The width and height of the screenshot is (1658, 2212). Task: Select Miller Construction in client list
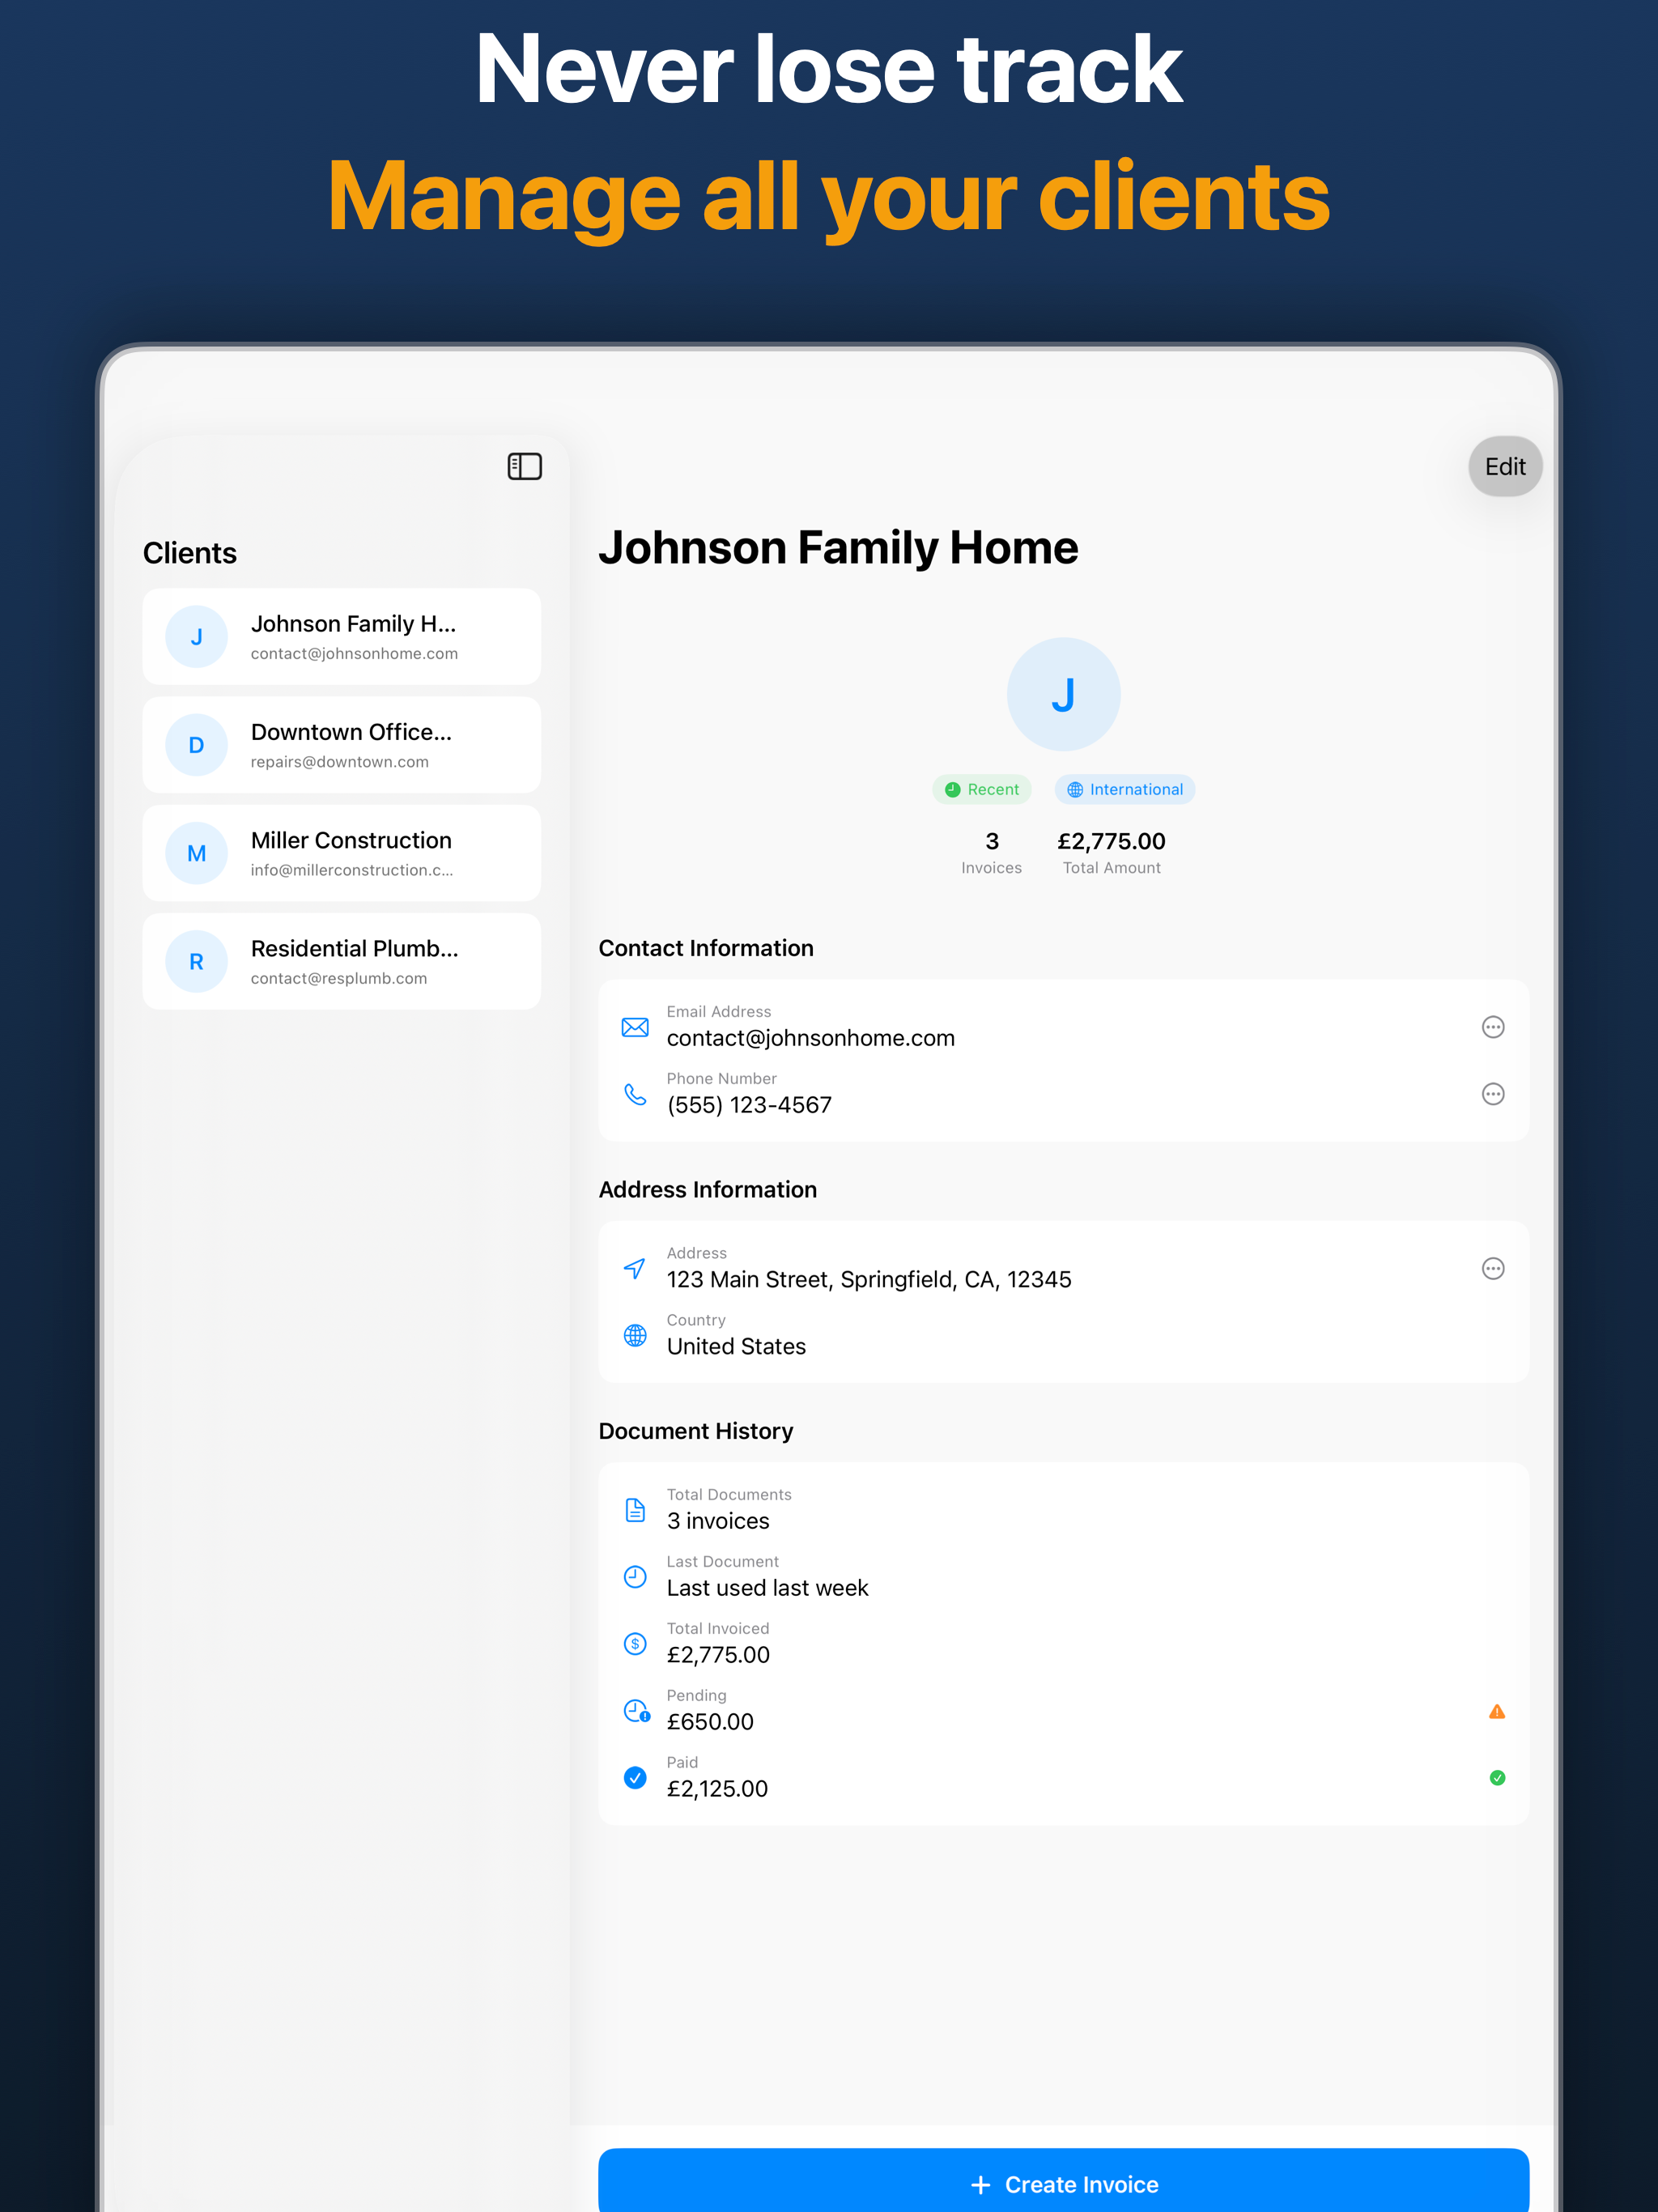(x=342, y=852)
